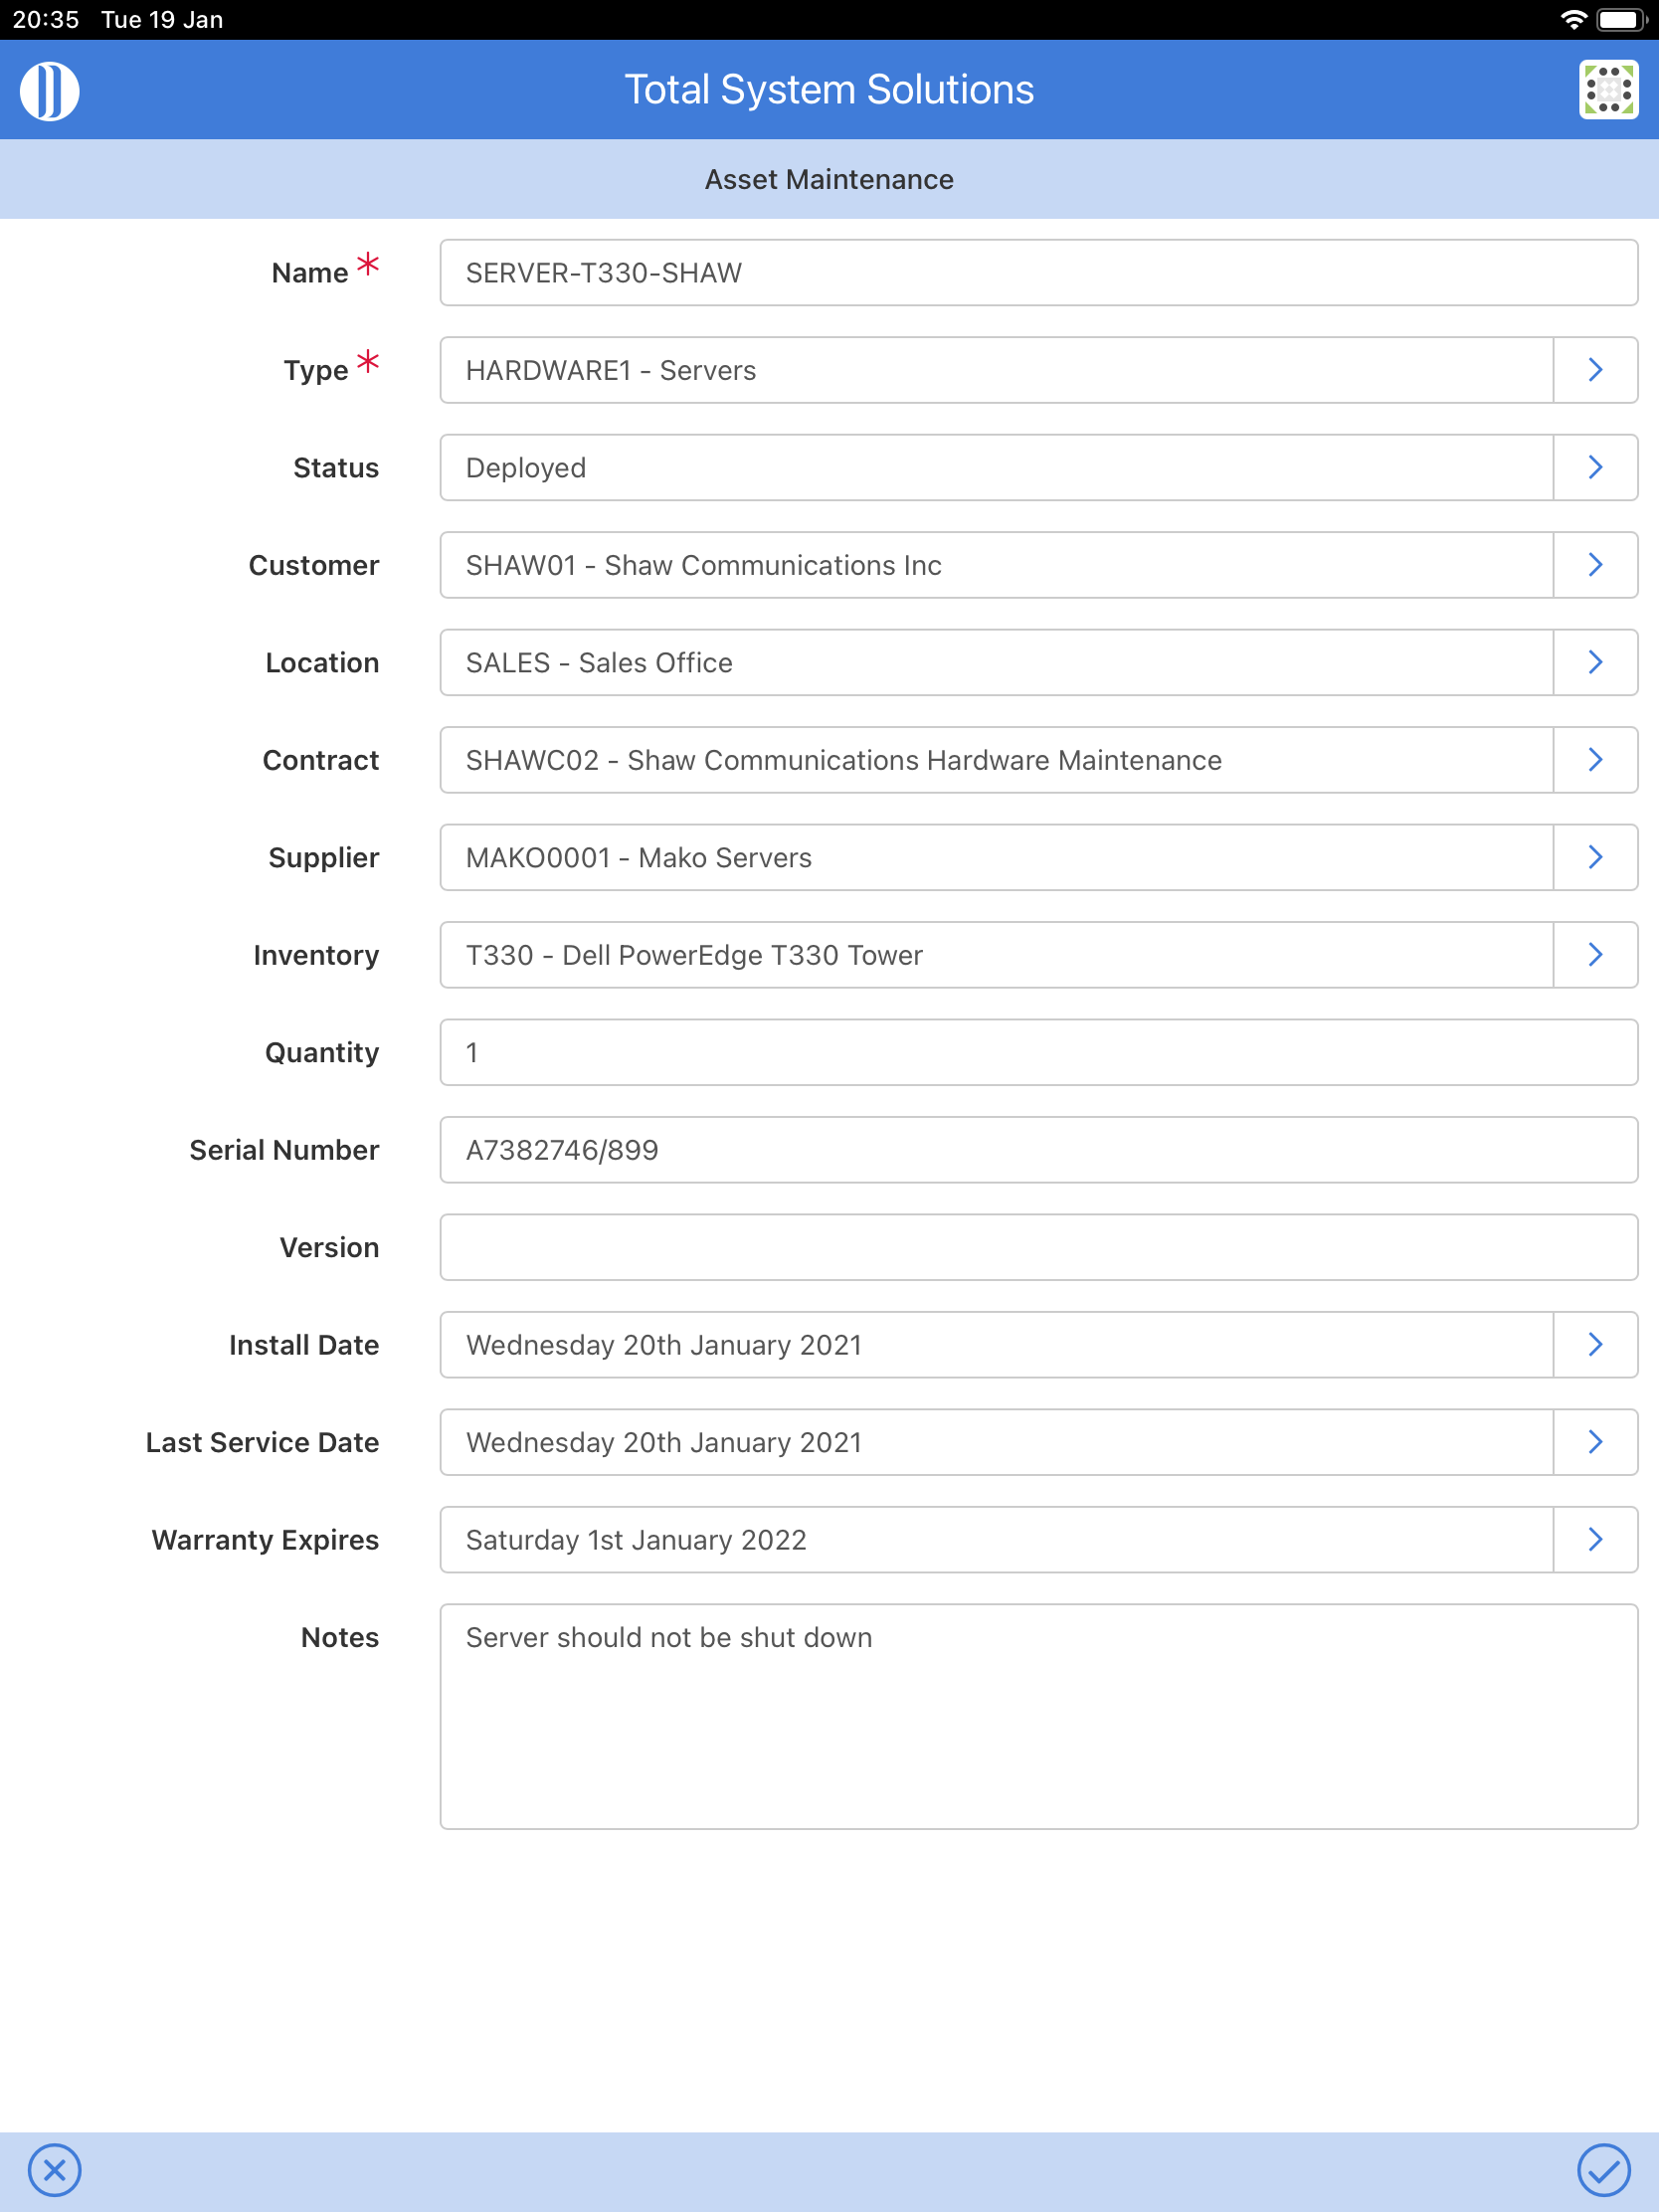Viewport: 1659px width, 2212px height.
Task: Expand the Status selection chevron
Action: pyautogui.click(x=1595, y=467)
